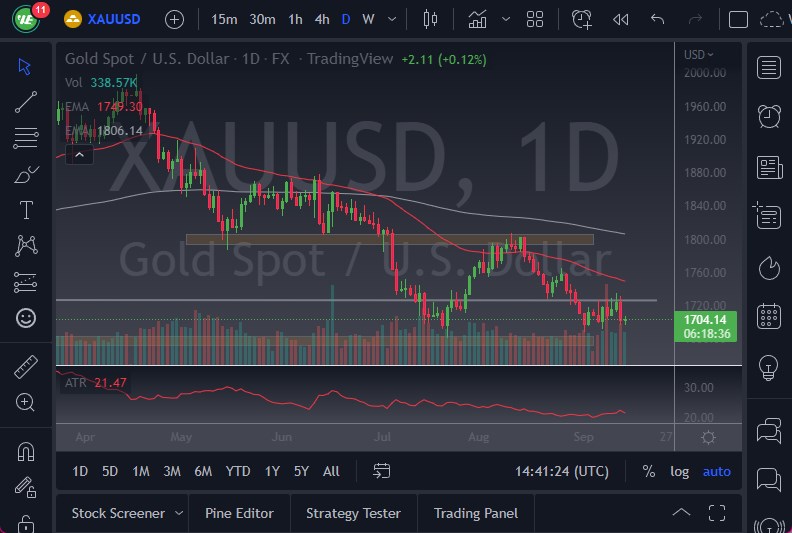Toggle the log scale option

click(679, 471)
